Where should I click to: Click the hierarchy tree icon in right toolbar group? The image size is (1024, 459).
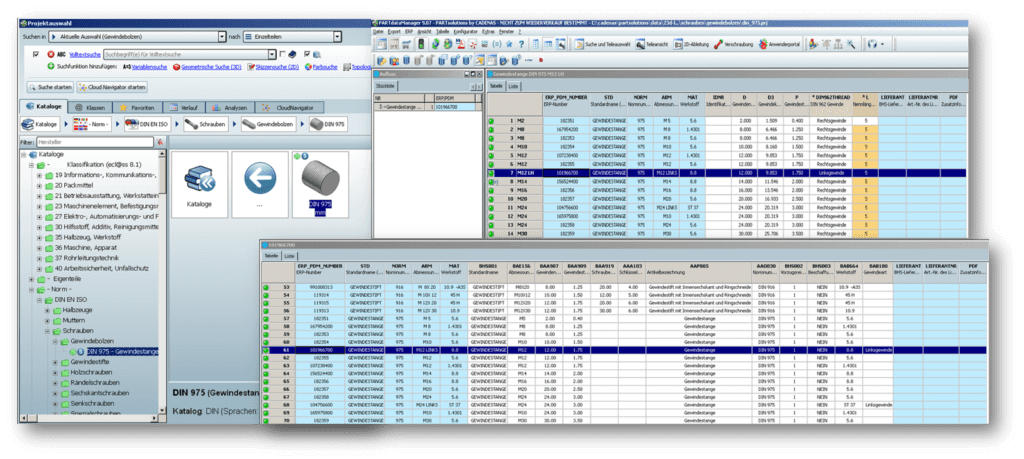pos(838,44)
